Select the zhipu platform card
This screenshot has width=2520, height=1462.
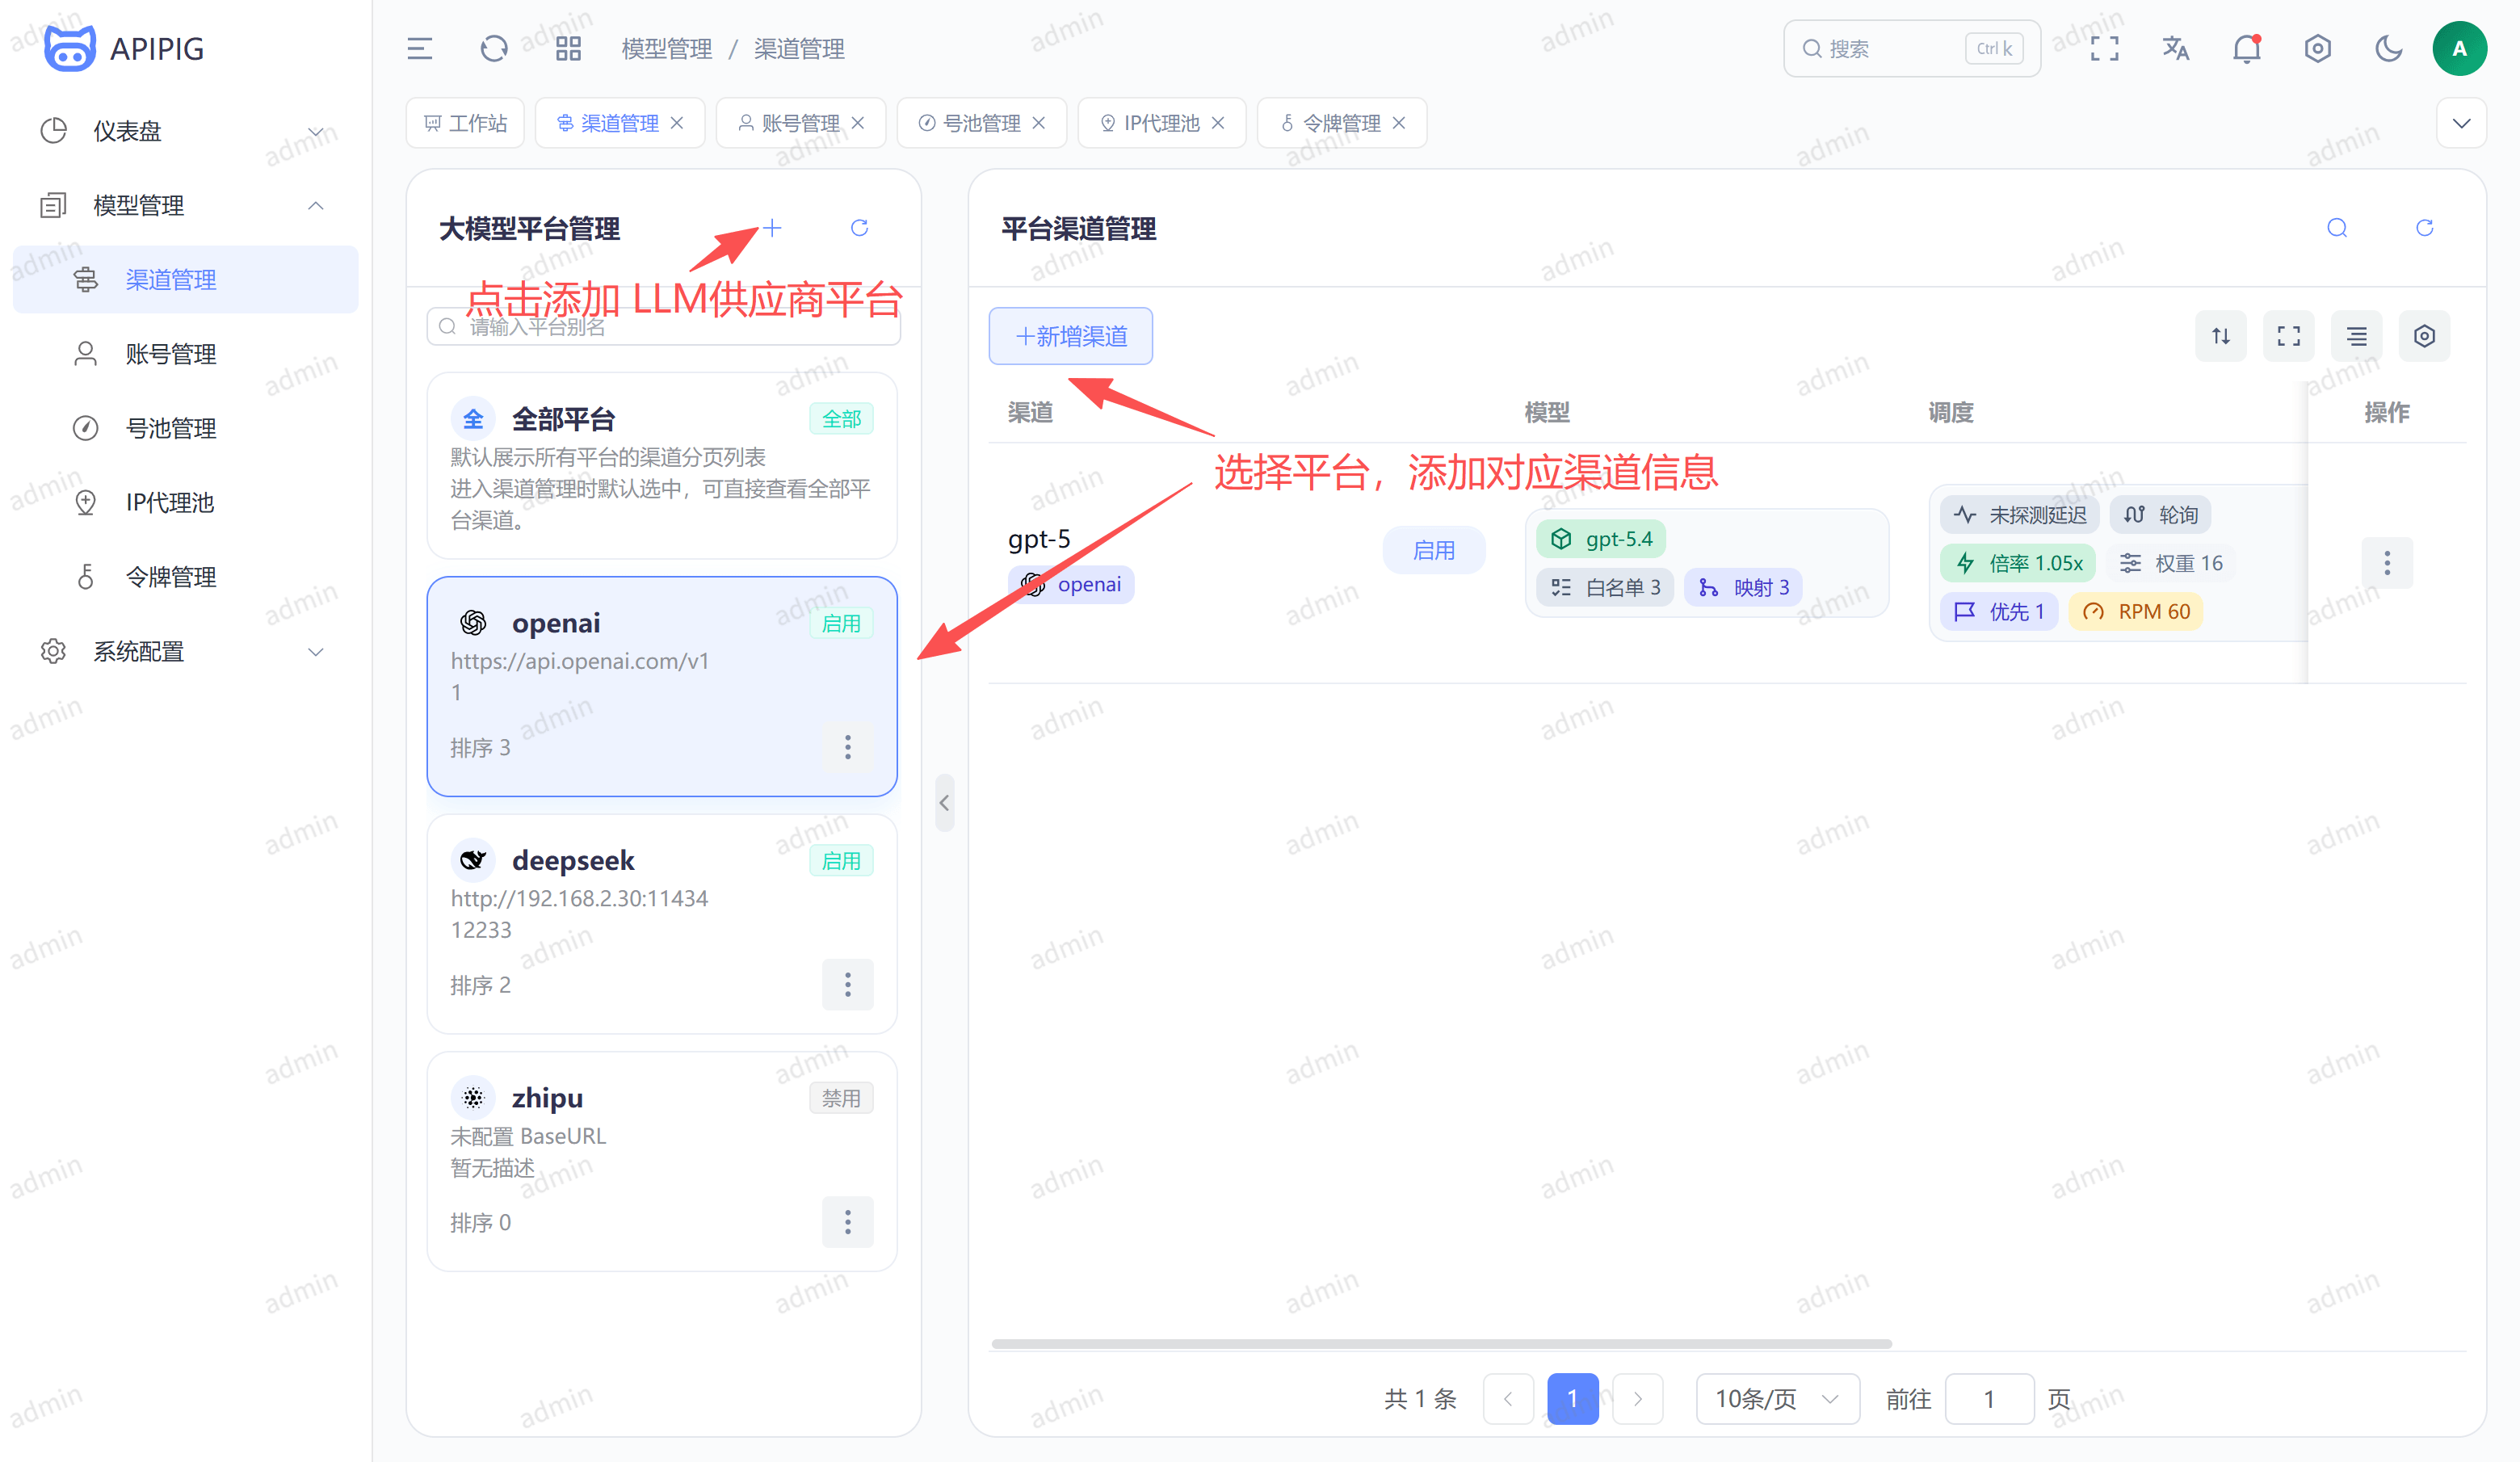point(661,1161)
